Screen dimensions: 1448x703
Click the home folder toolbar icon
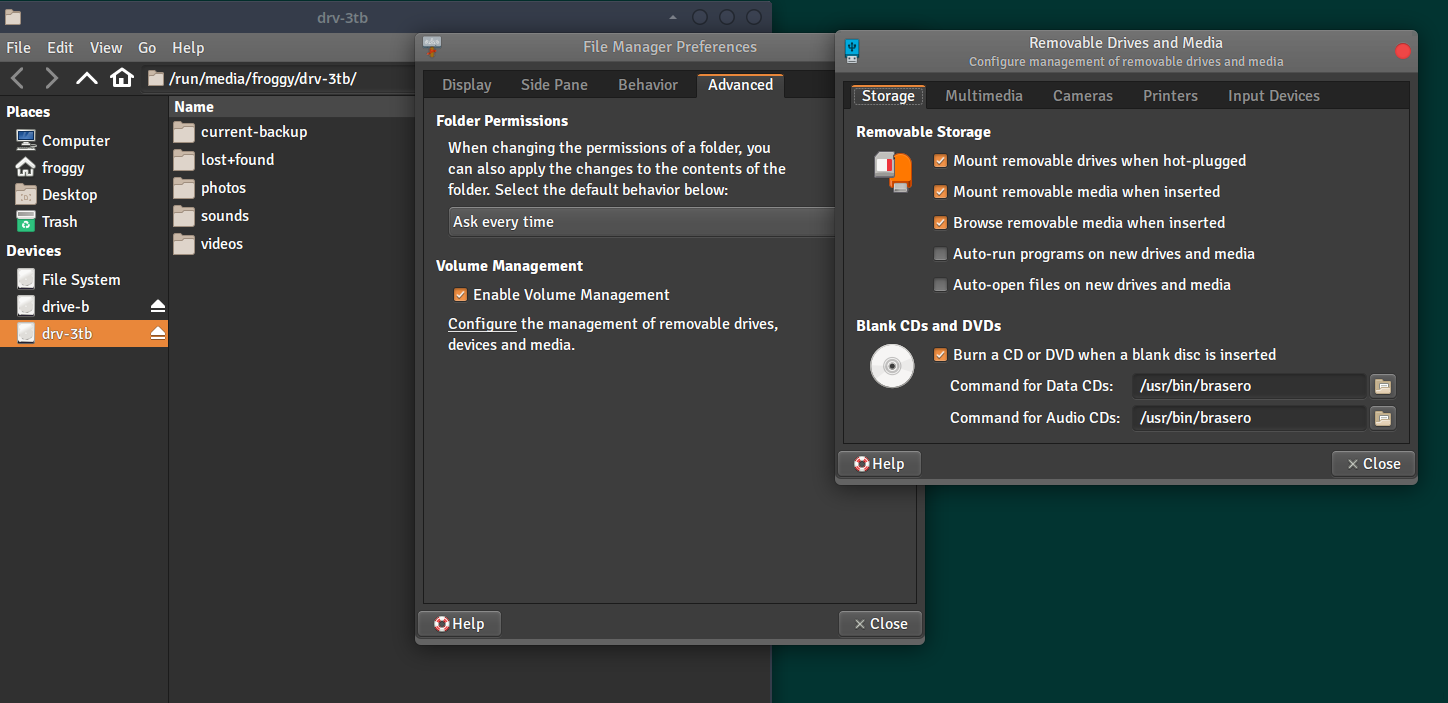pos(122,78)
